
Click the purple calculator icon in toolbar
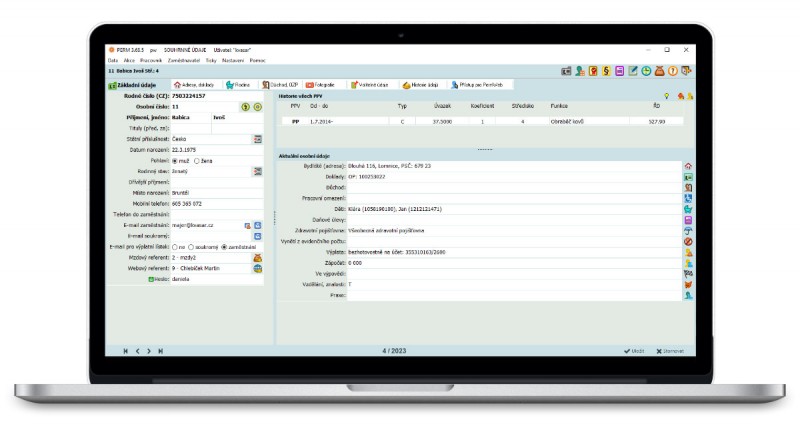(x=620, y=71)
